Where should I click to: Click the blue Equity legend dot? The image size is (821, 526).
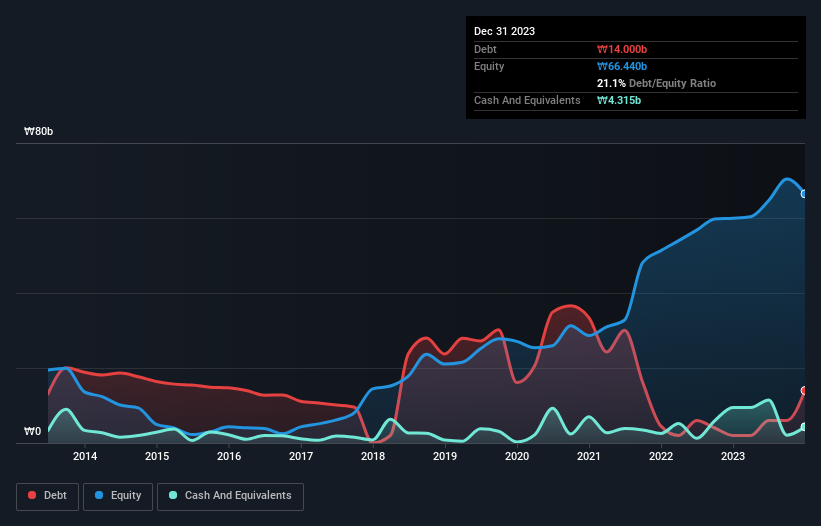[x=99, y=495]
